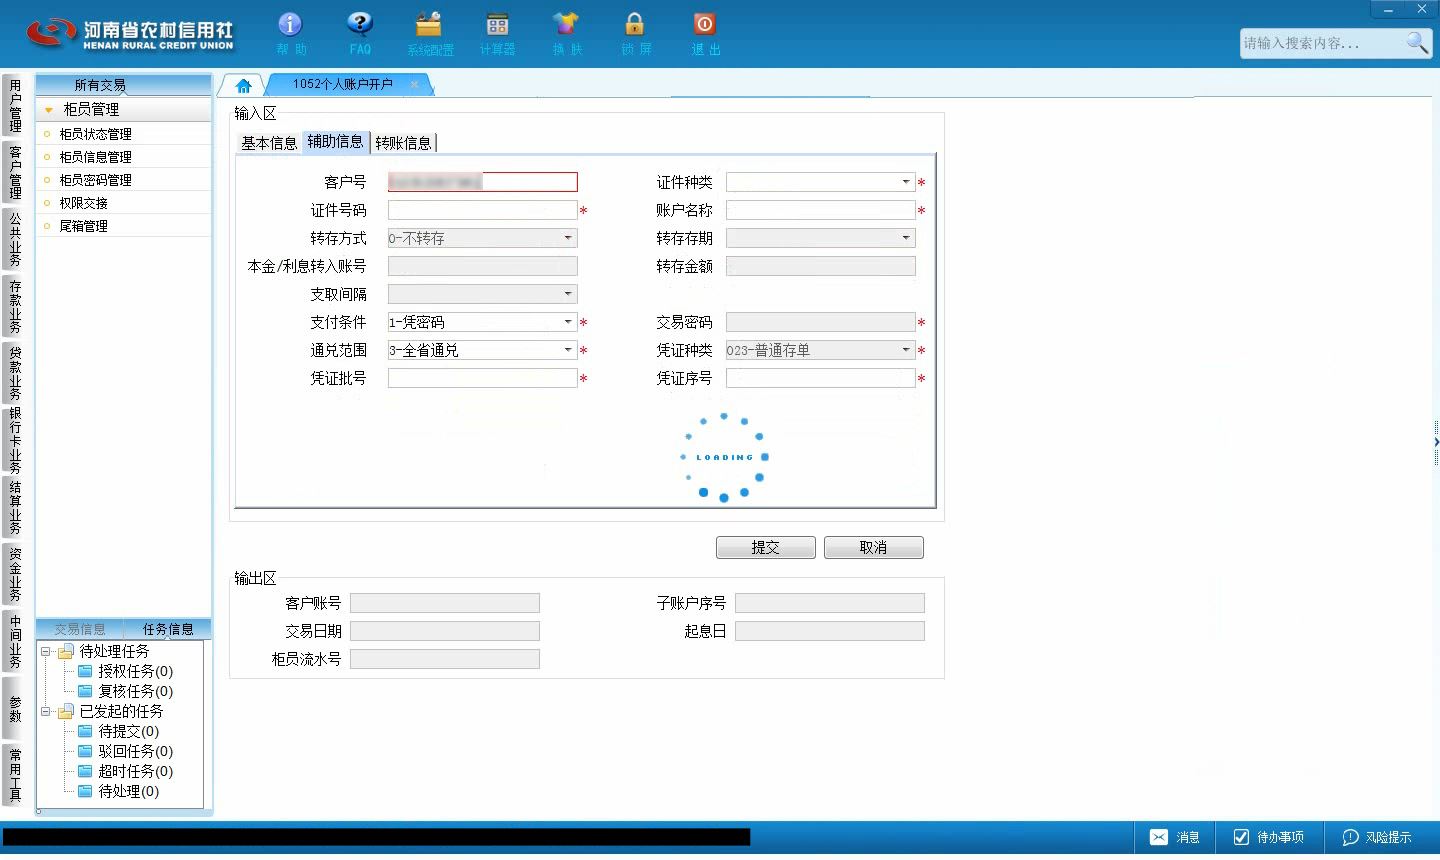Select 驳回任务(0) task item

point(135,751)
